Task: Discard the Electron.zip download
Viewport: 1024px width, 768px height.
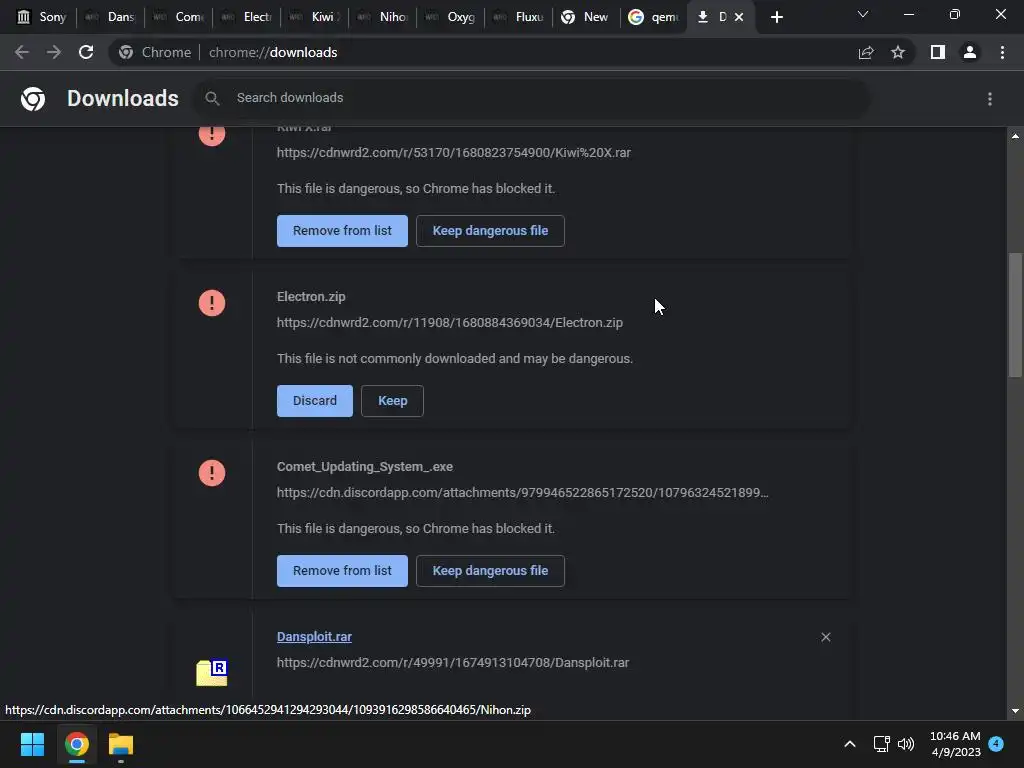Action: tap(315, 401)
